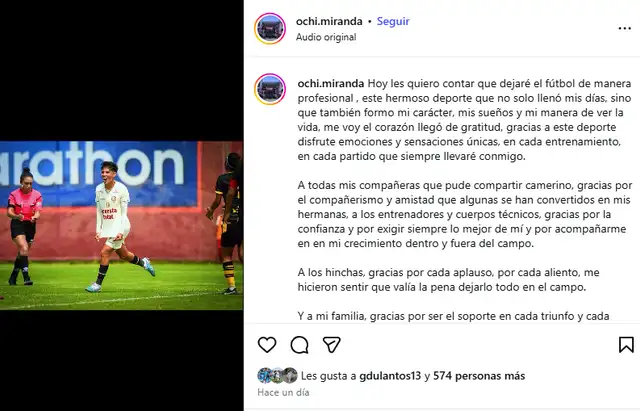The width and height of the screenshot is (640, 411).
Task: Open the three-dot more options menu
Action: click(x=624, y=28)
